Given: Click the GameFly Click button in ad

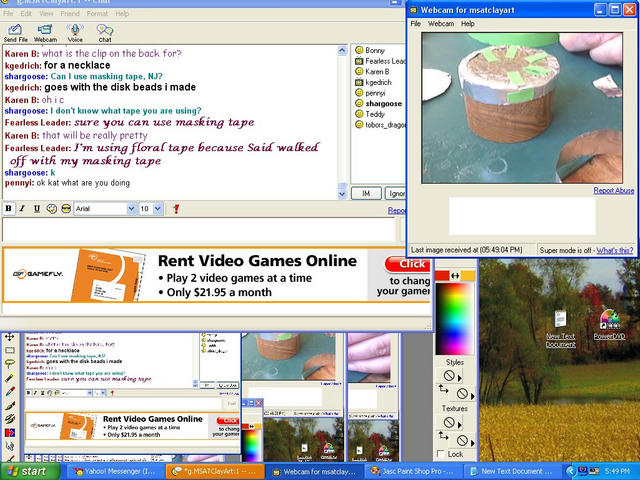Looking at the screenshot, I should (x=407, y=264).
